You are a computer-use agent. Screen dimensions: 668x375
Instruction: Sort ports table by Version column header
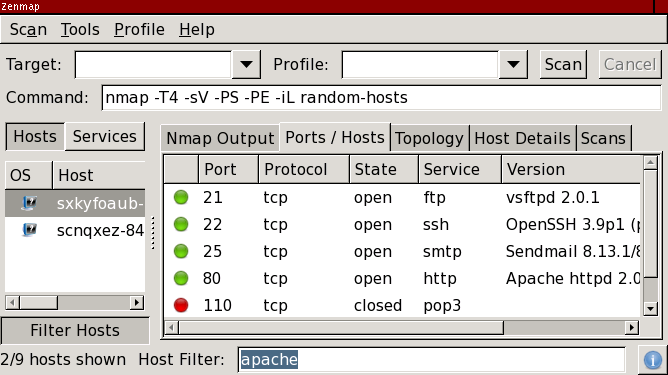tap(571, 169)
